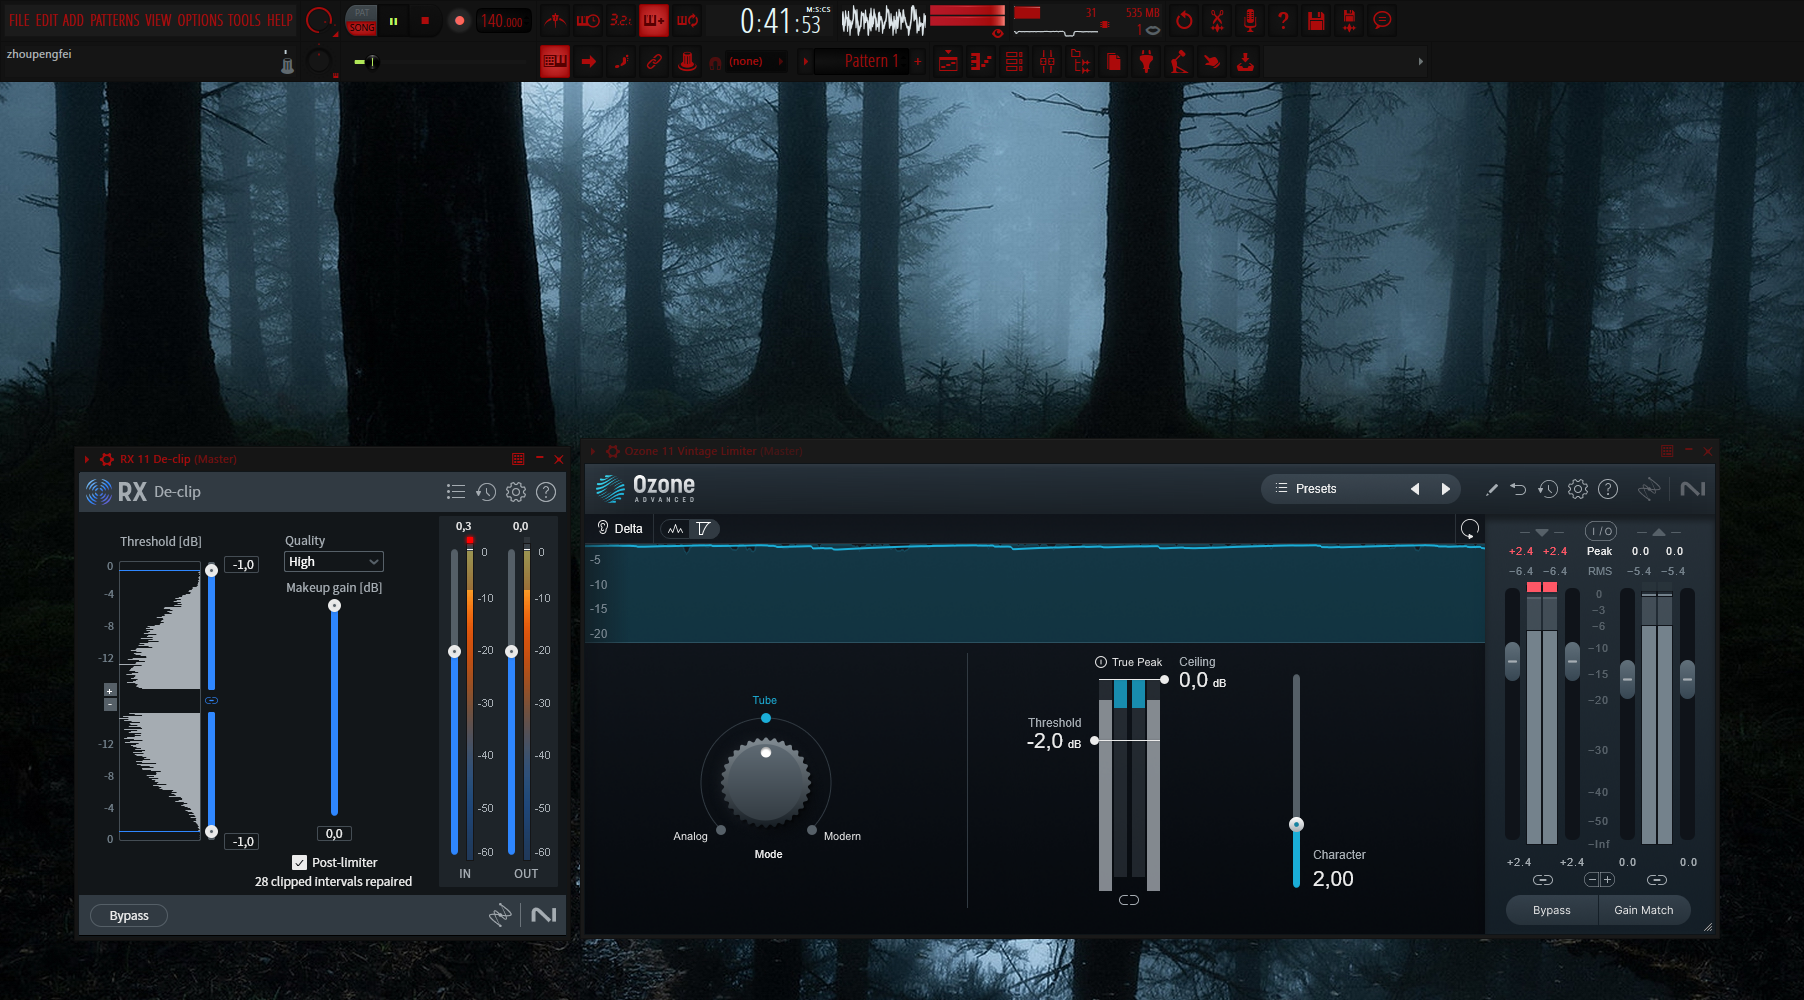Open the VIEW menu
The image size is (1804, 1000).
[158, 20]
